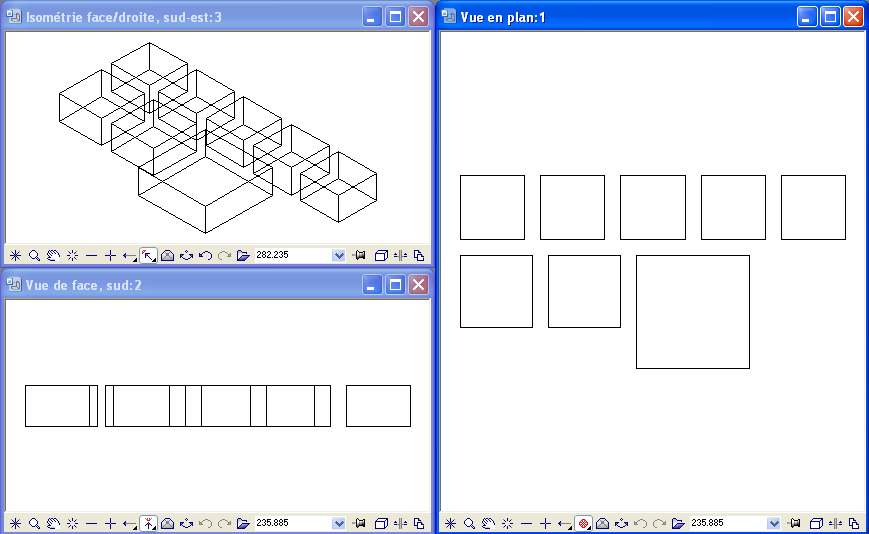Image resolution: width=869 pixels, height=534 pixels.
Task: Open plan view direction flyout in Vue en plan window
Action: (584, 523)
